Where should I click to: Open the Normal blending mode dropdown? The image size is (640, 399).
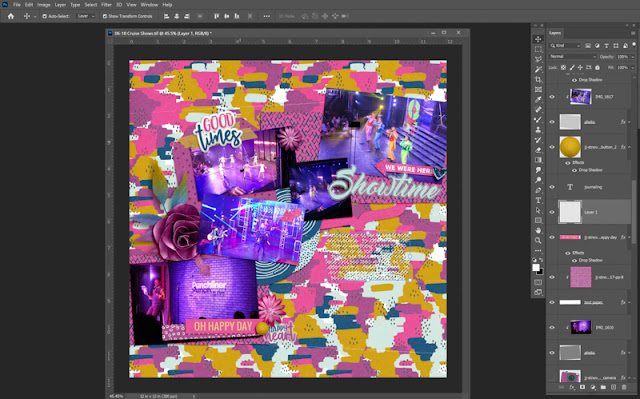click(x=573, y=57)
